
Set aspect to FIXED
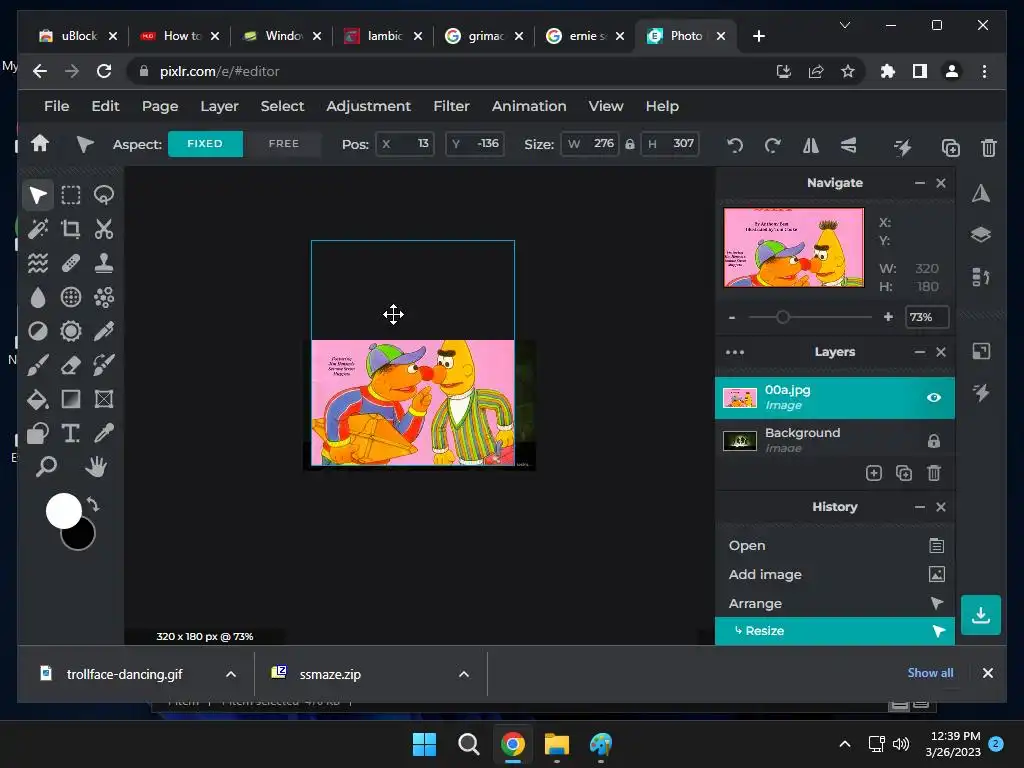(205, 144)
